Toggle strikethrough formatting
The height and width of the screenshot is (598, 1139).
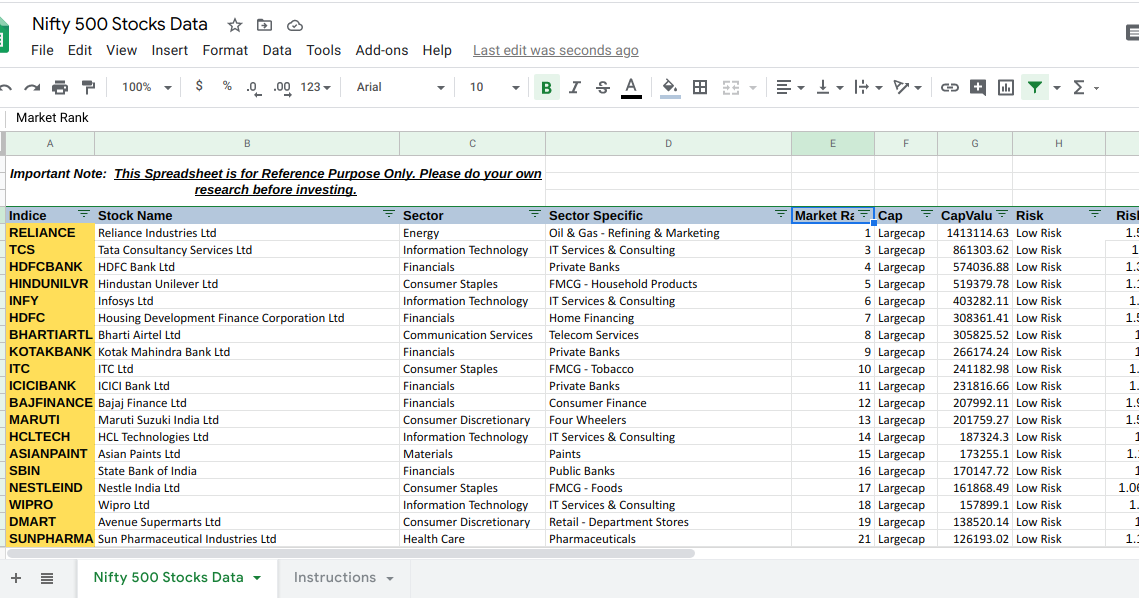point(602,87)
